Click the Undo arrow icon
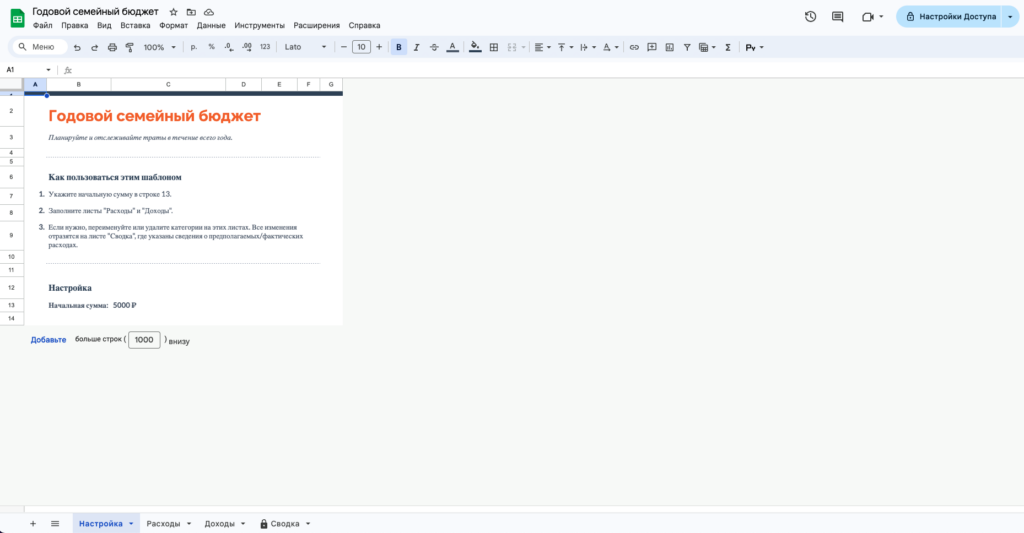This screenshot has width=1024, height=533. (x=77, y=47)
